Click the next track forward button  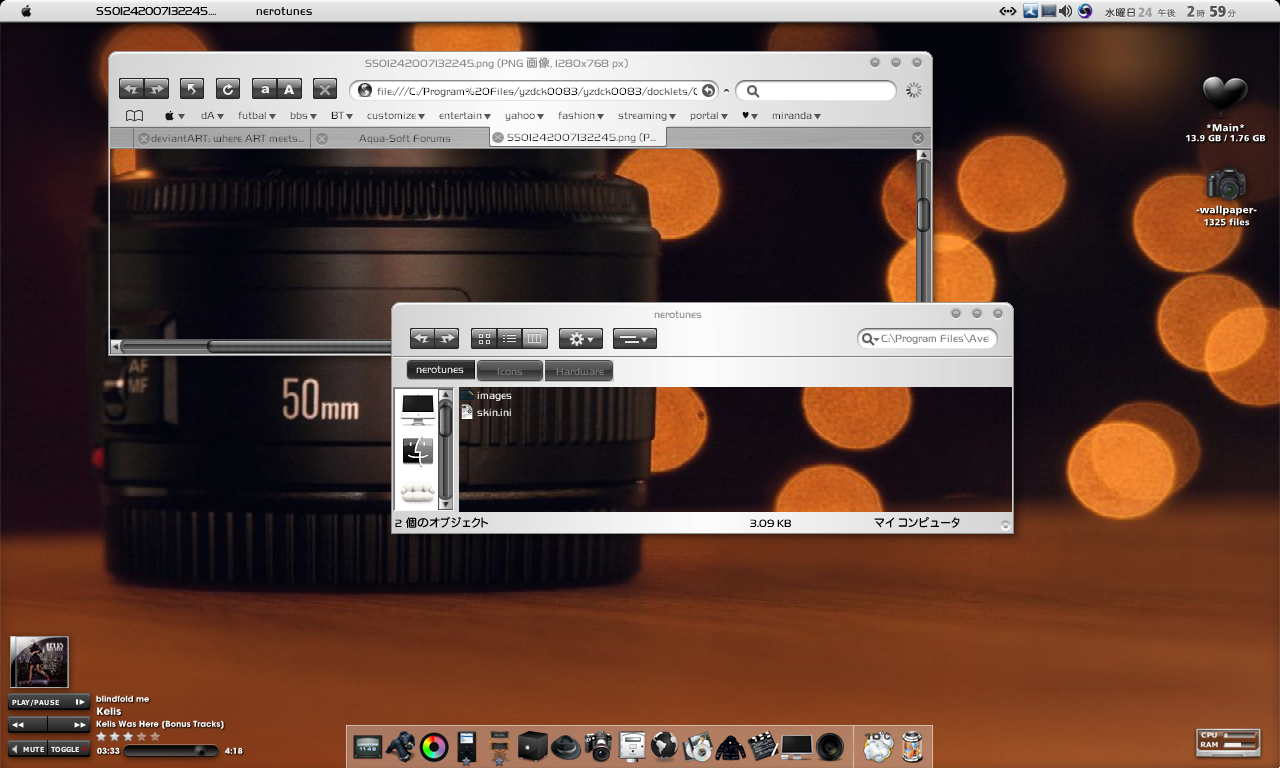point(70,724)
